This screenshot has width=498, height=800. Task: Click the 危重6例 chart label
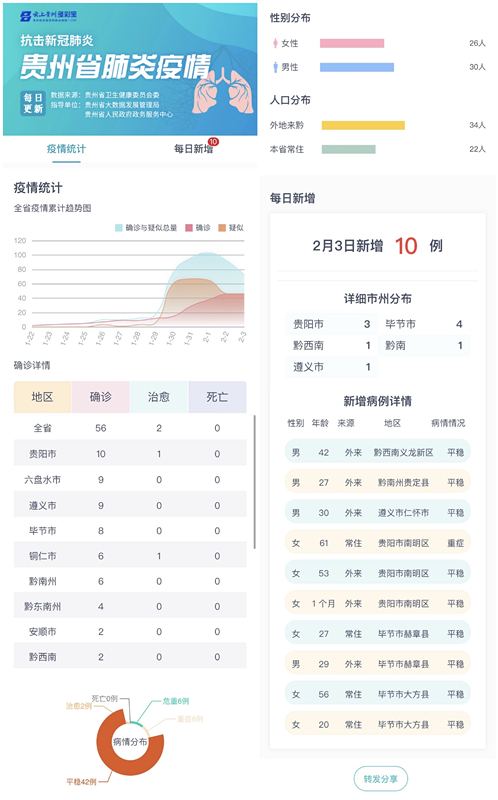tap(176, 701)
